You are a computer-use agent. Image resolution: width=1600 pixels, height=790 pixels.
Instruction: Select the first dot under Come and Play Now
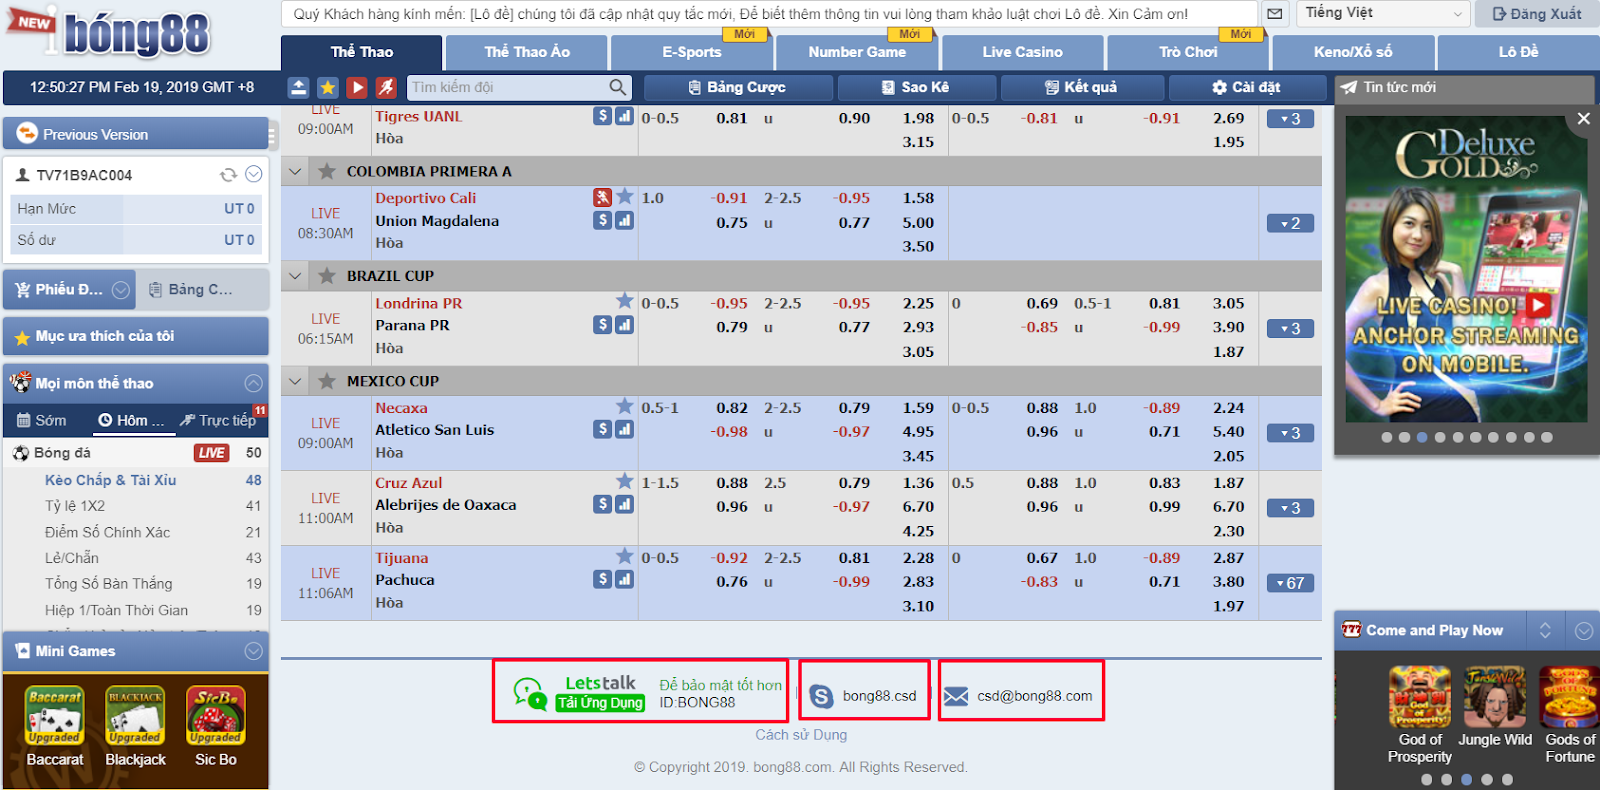(1427, 779)
